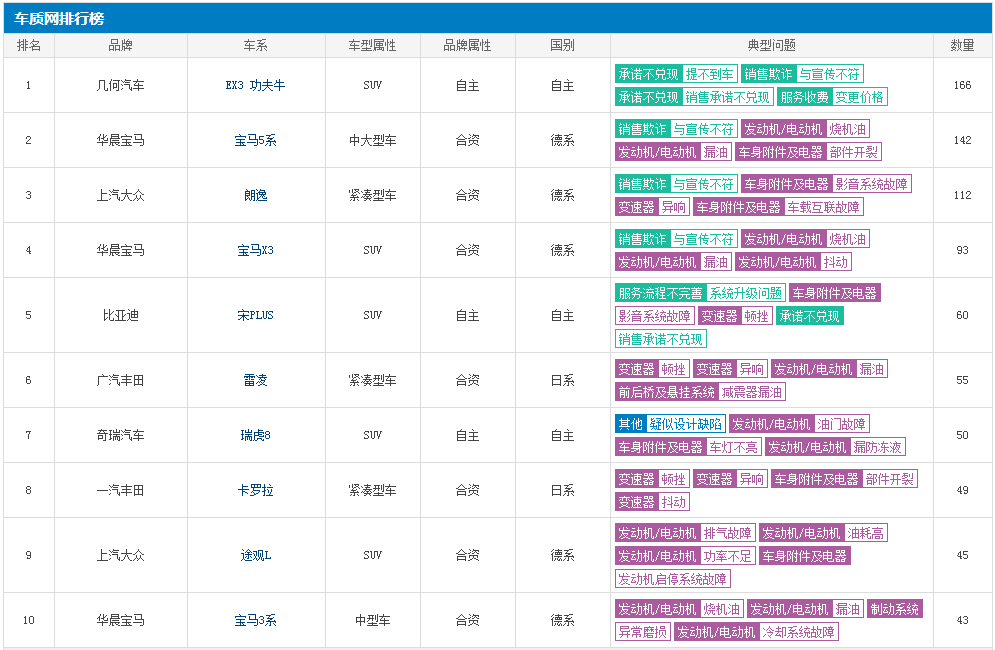The height and width of the screenshot is (650, 995).
Task: Select the 功率不足 issue tag
Action: coord(727,556)
